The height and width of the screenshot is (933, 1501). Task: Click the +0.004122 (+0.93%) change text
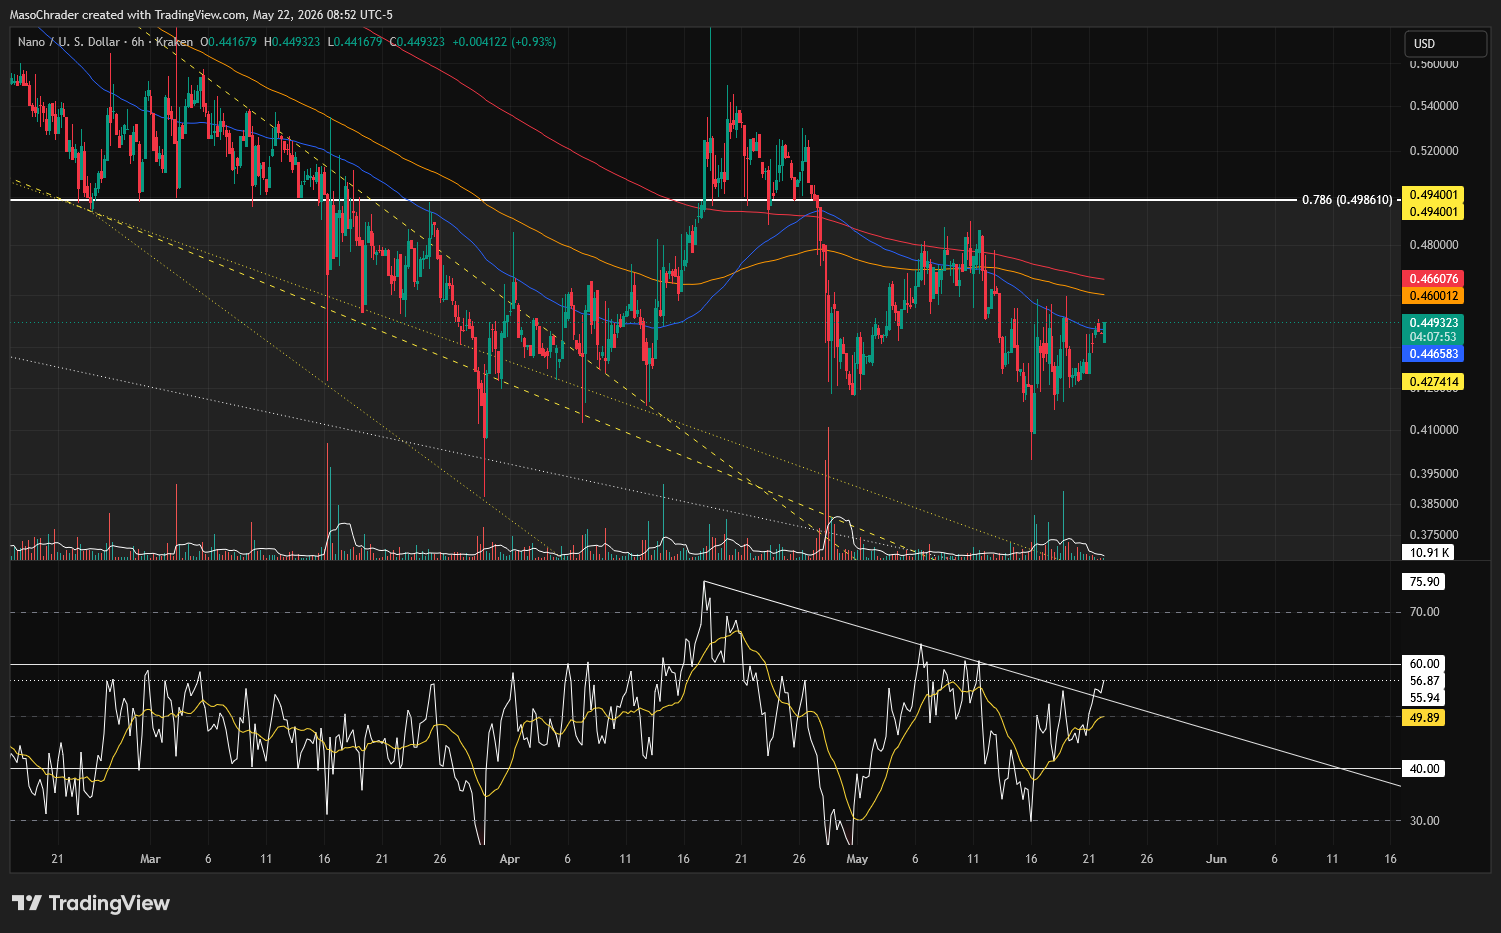tap(504, 42)
